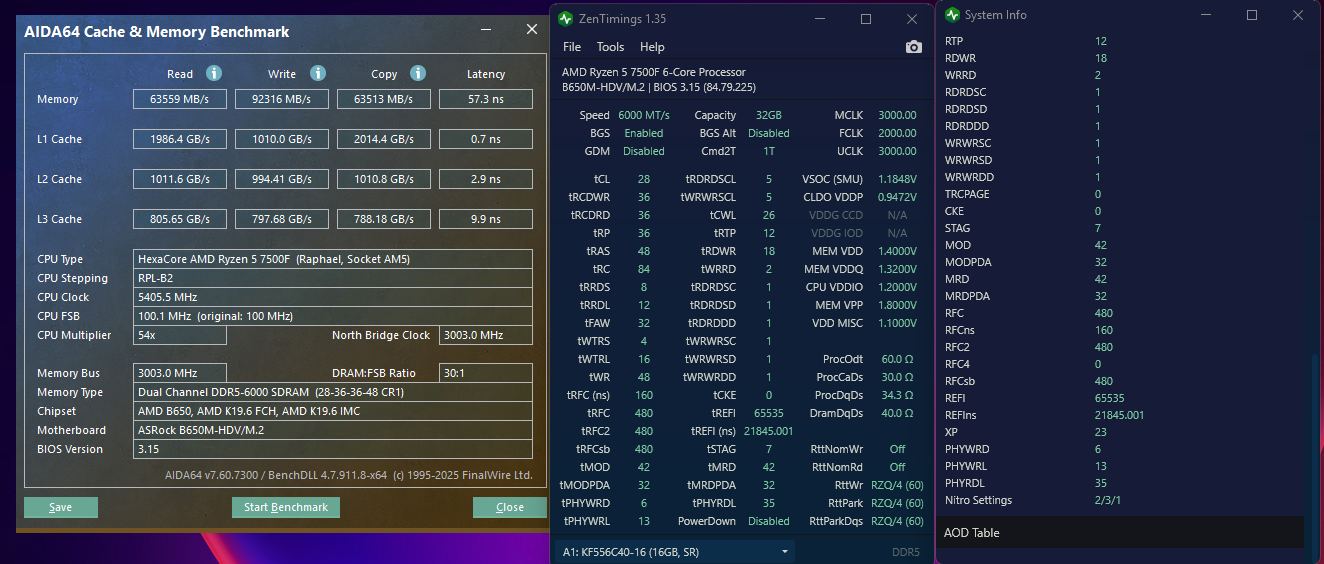This screenshot has width=1324, height=564.
Task: Click the FCLK value 2000.00
Action: 897,133
